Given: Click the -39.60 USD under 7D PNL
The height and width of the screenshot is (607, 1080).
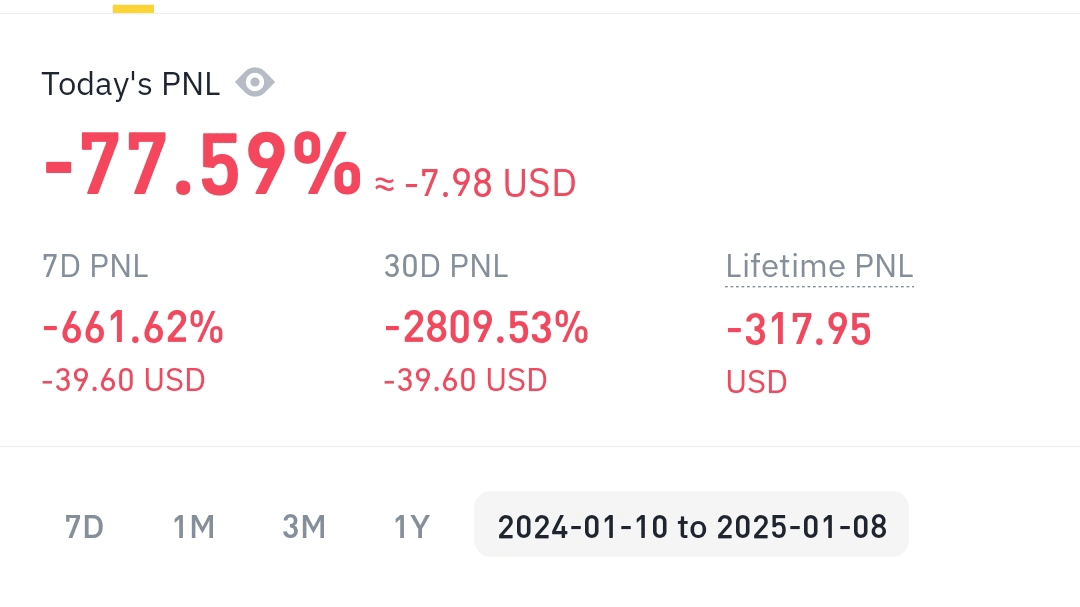Looking at the screenshot, I should point(123,380).
